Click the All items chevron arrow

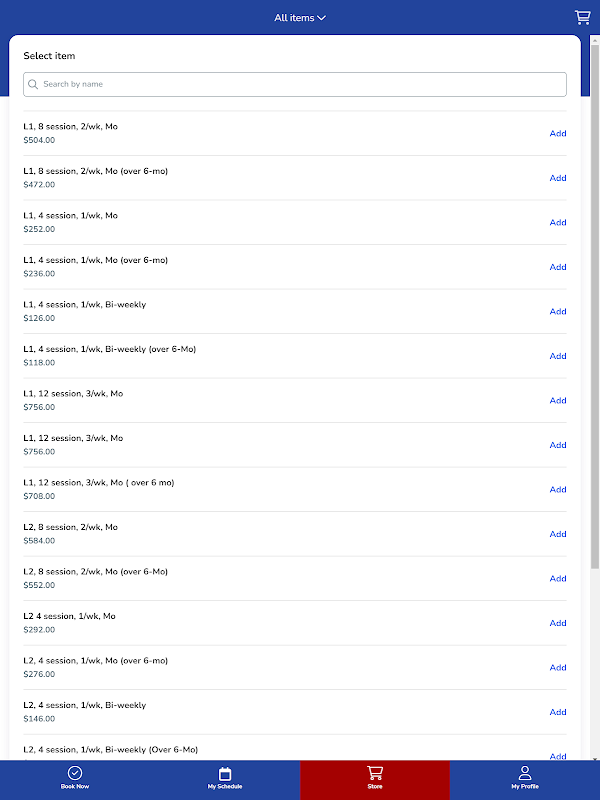(322, 18)
